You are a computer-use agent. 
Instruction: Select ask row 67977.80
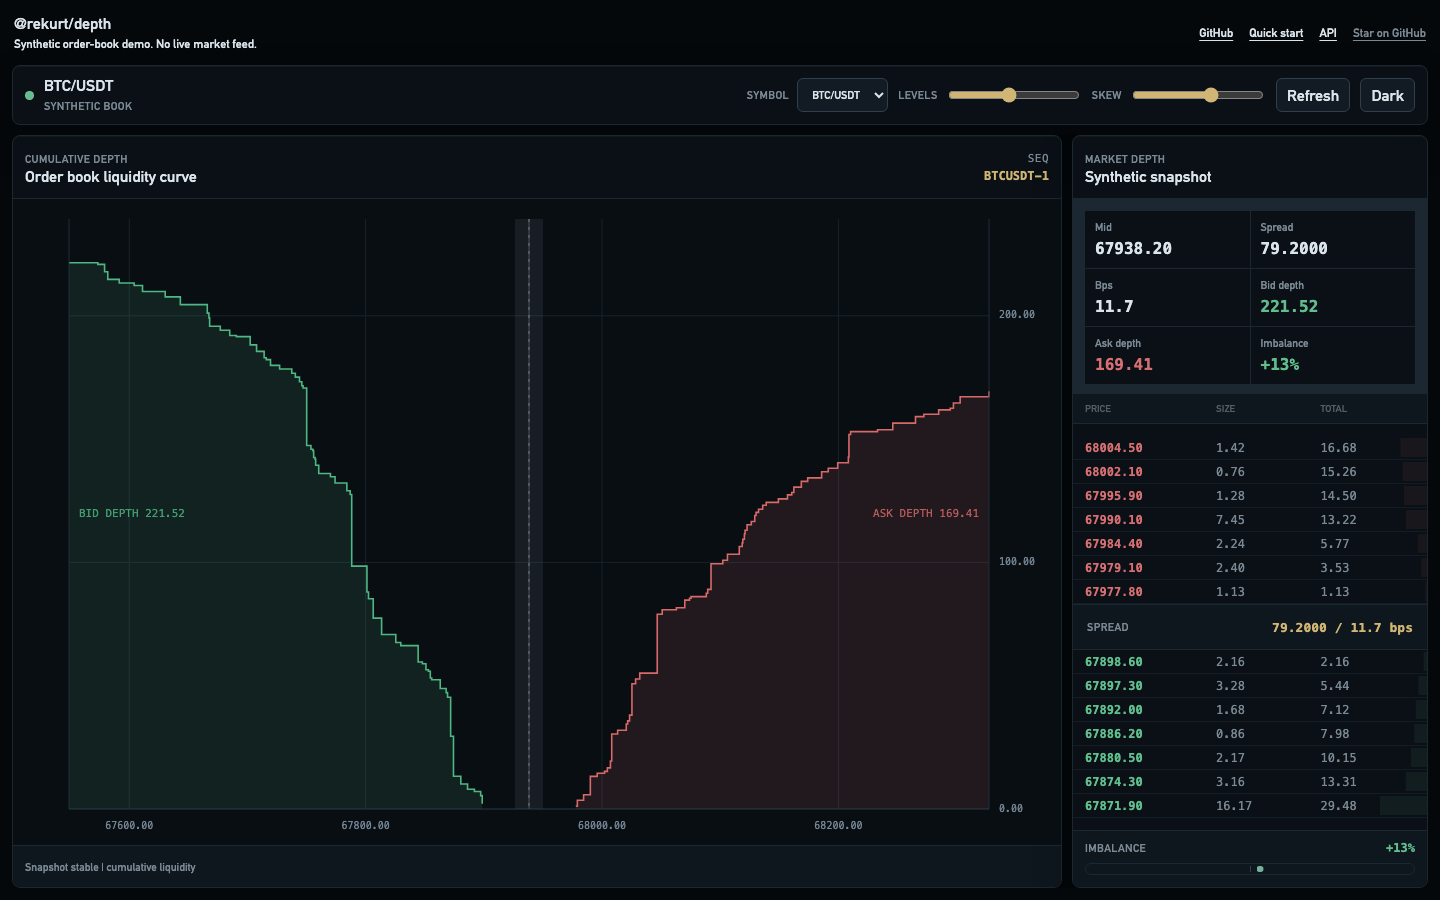click(x=1250, y=592)
